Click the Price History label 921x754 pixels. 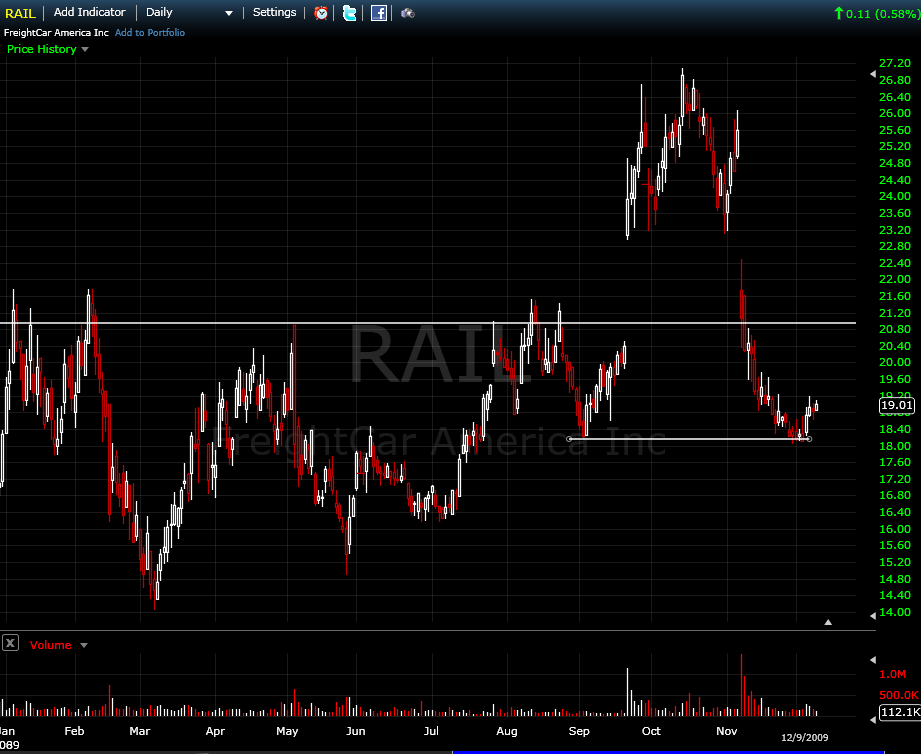[42, 49]
